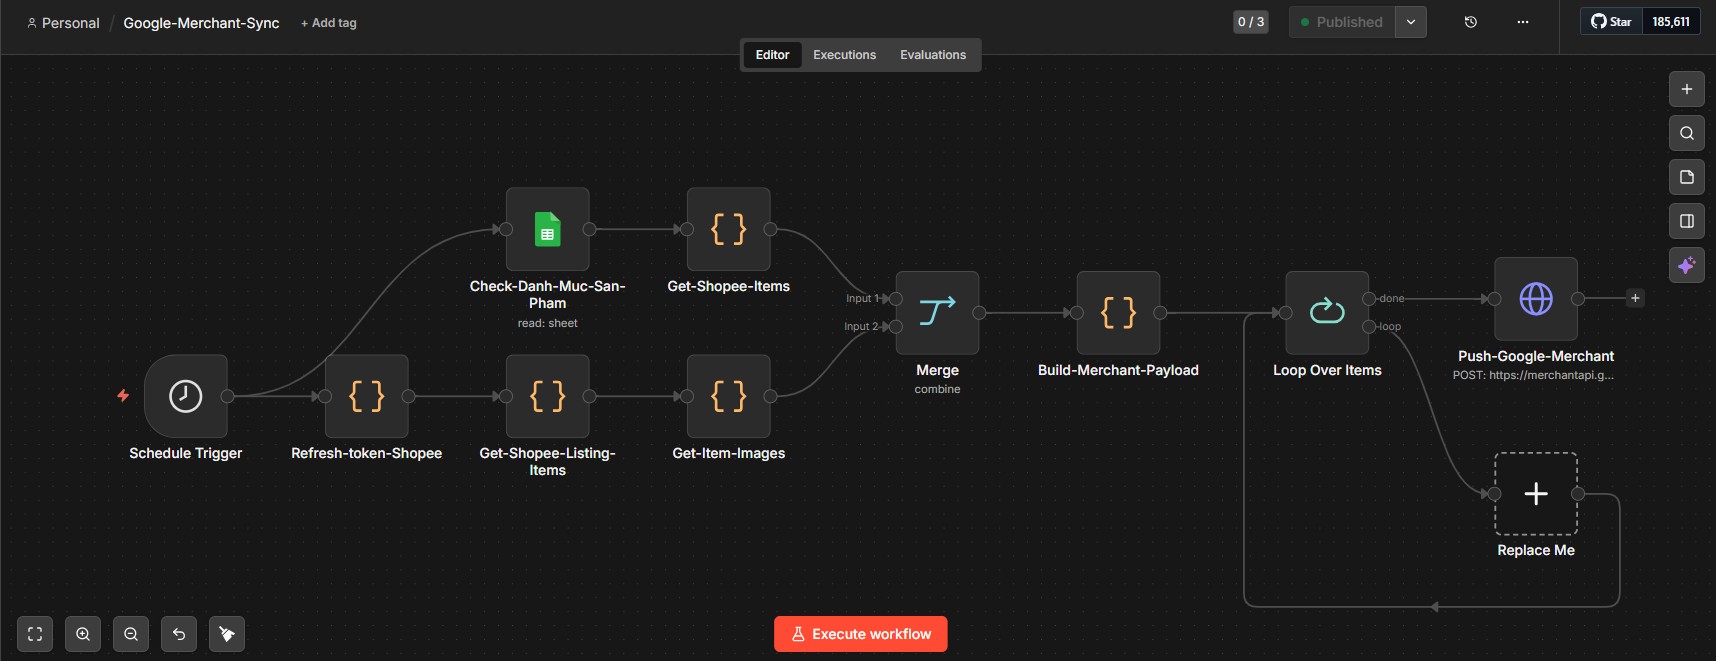The height and width of the screenshot is (661, 1716).
Task: Open the AI assistant sparkle button
Action: pos(1687,265)
